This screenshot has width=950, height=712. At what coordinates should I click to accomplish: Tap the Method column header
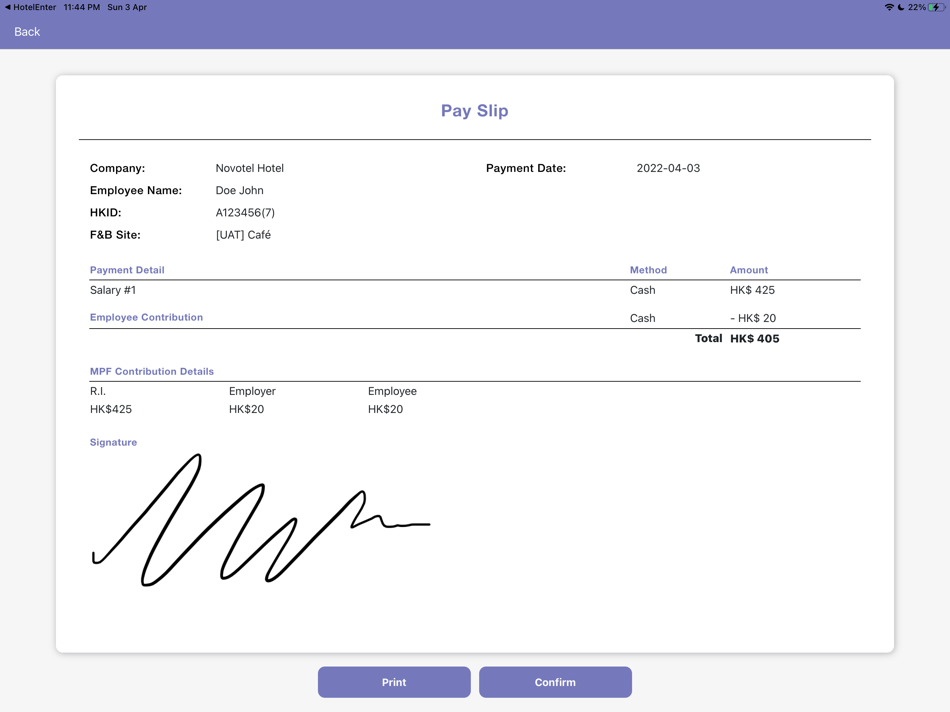click(648, 270)
